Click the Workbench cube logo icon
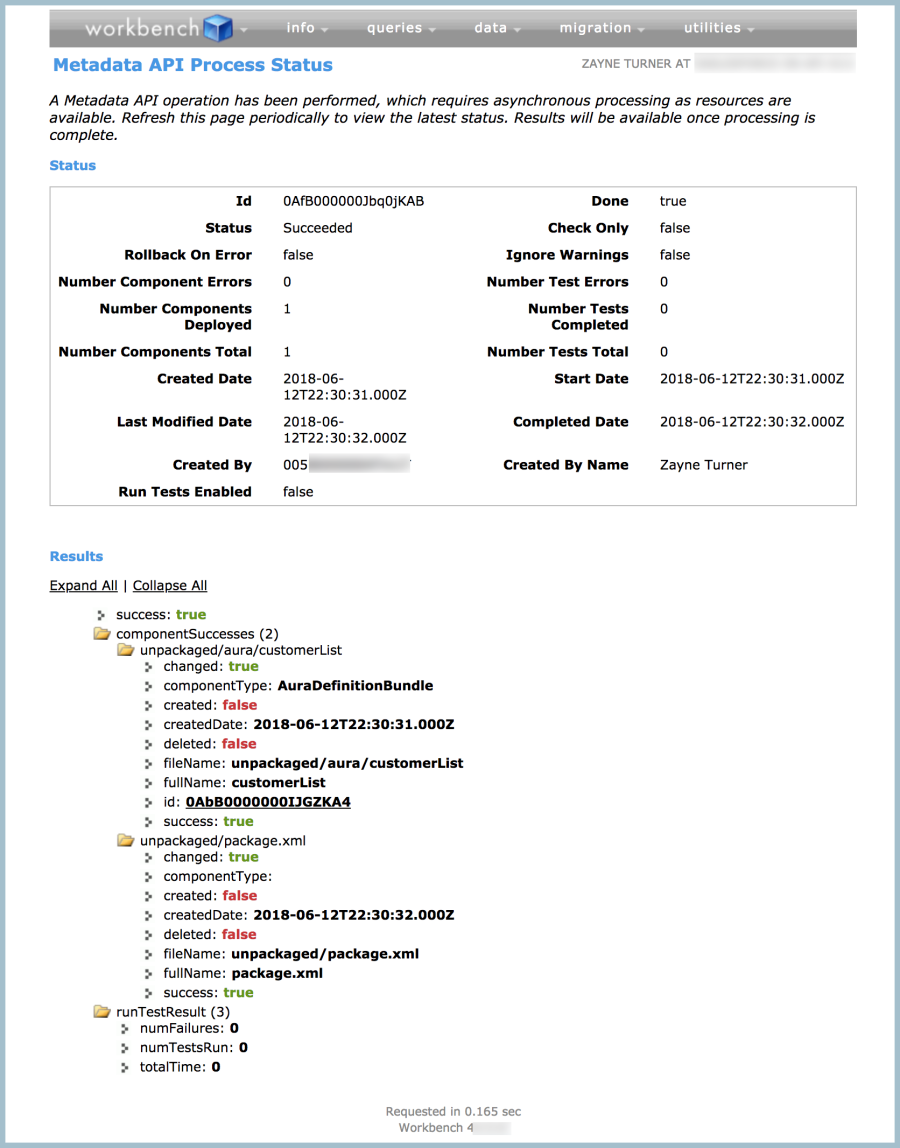 tap(218, 28)
